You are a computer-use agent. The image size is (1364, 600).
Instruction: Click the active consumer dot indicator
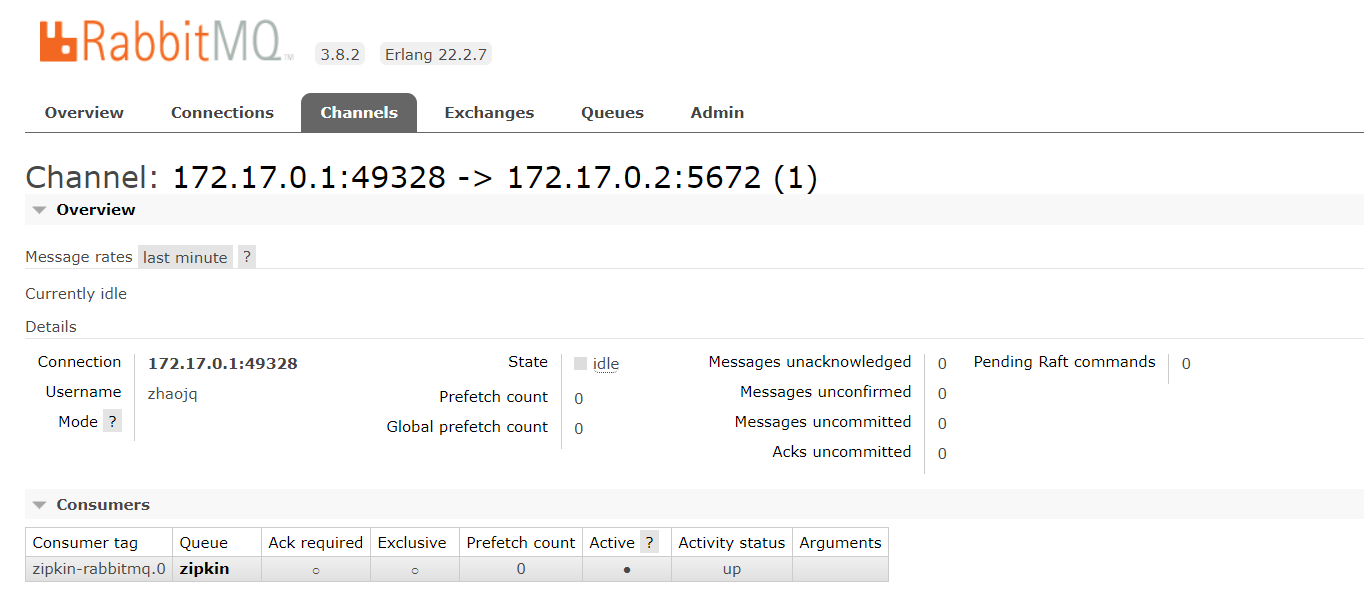click(626, 568)
